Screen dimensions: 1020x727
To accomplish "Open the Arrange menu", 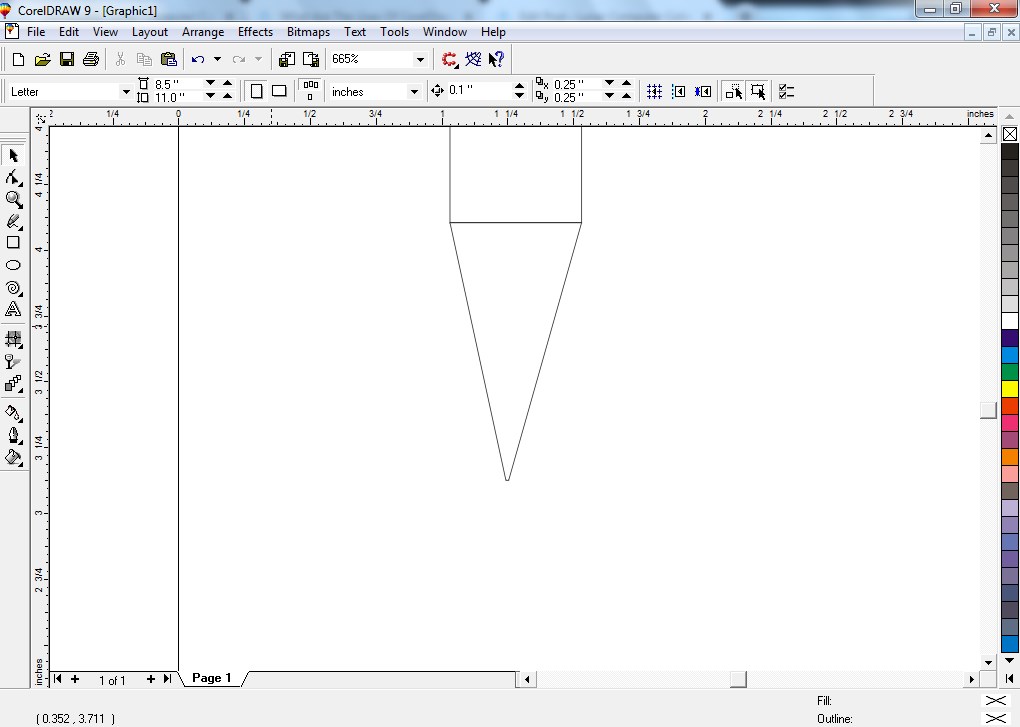I will coord(203,32).
